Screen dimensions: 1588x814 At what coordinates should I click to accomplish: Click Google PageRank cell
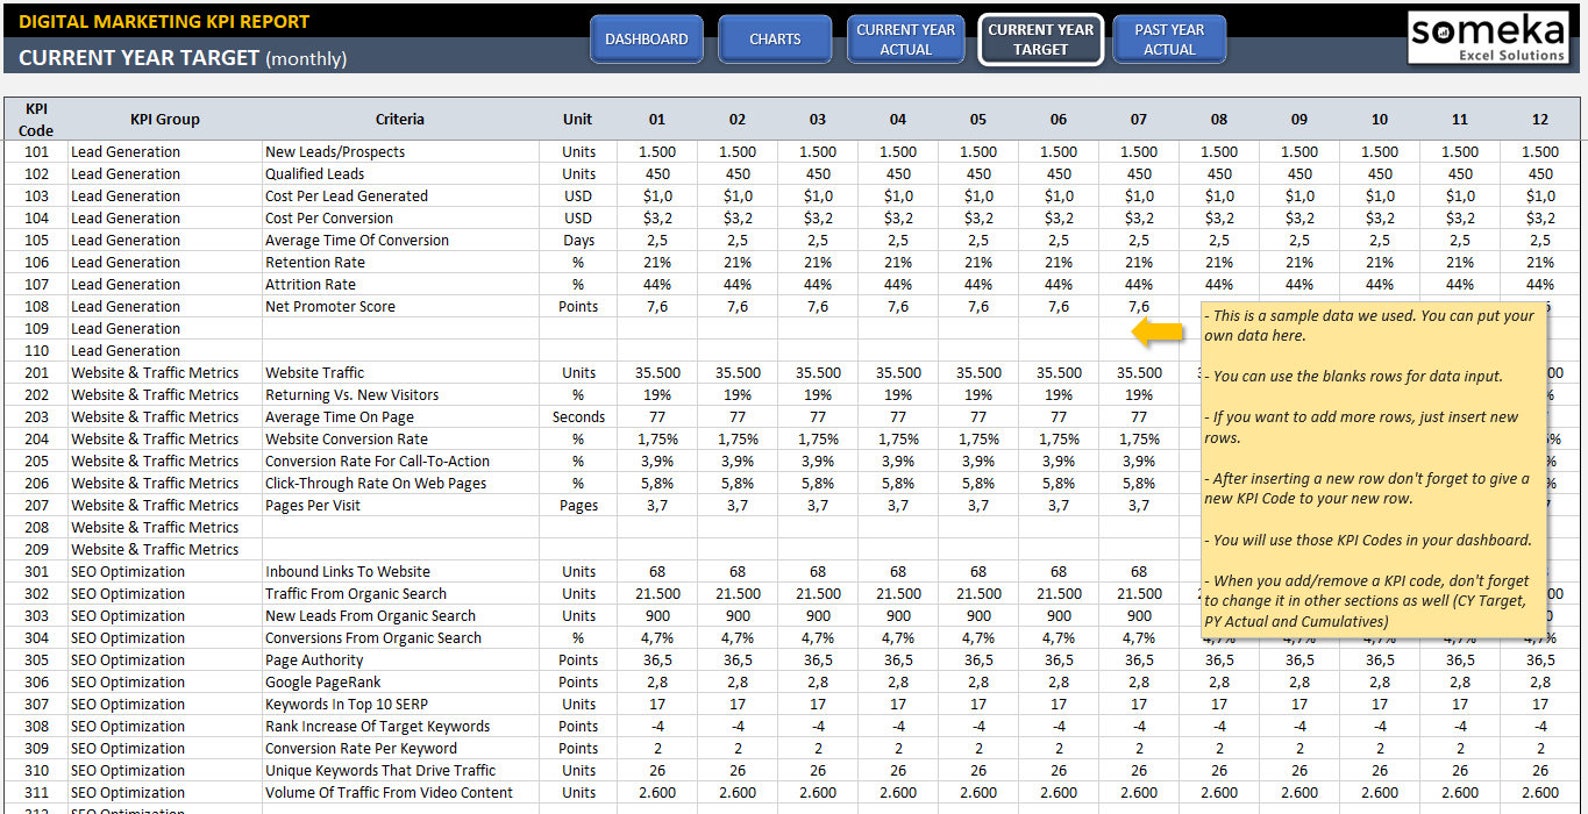pos(400,682)
